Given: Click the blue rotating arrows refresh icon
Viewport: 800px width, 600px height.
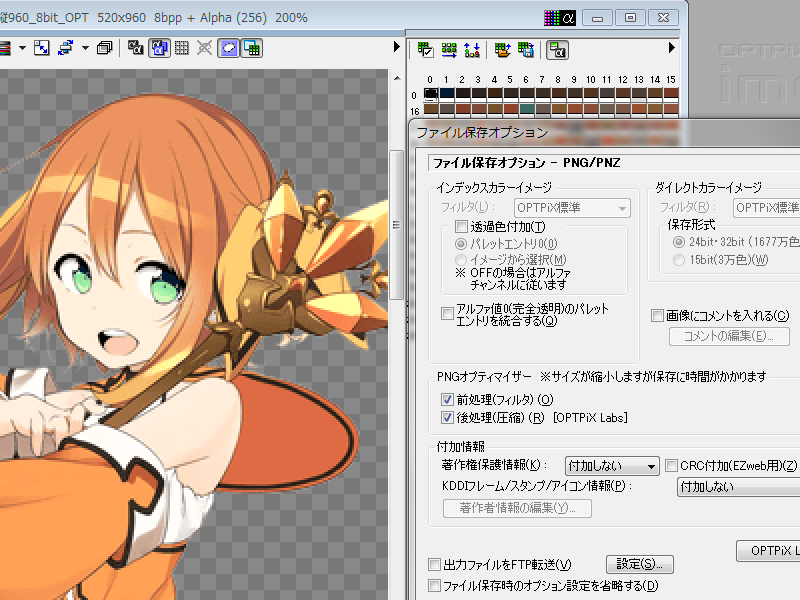Looking at the screenshot, I should (x=65, y=48).
